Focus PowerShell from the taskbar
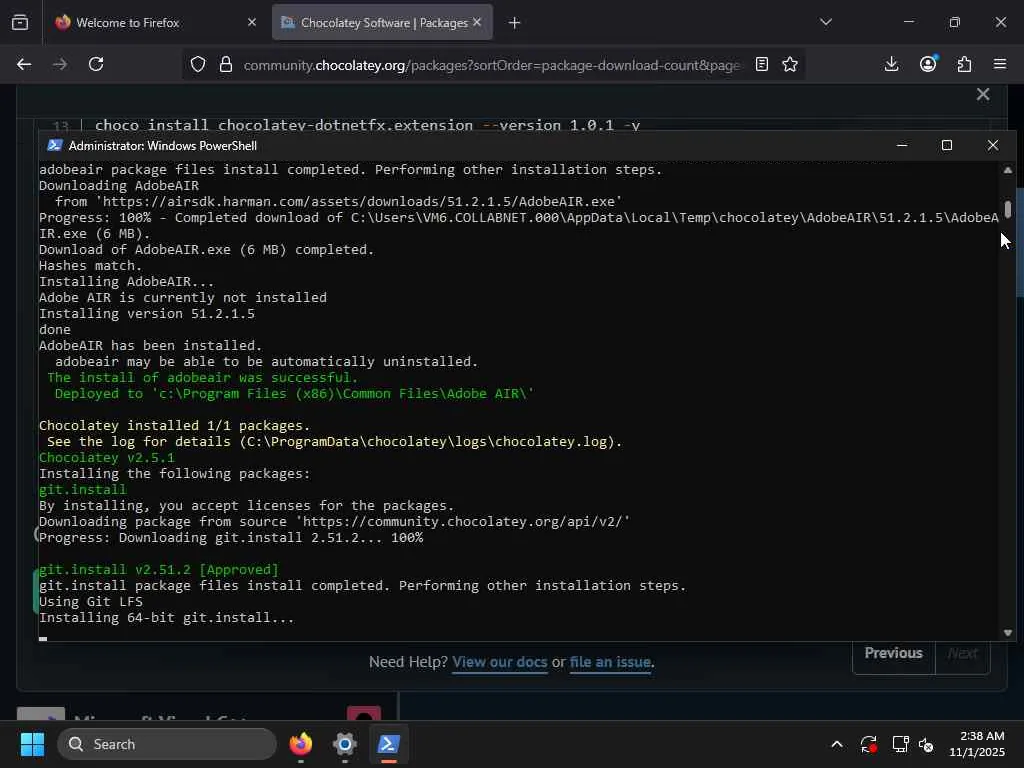Image resolution: width=1024 pixels, height=768 pixels. [389, 744]
